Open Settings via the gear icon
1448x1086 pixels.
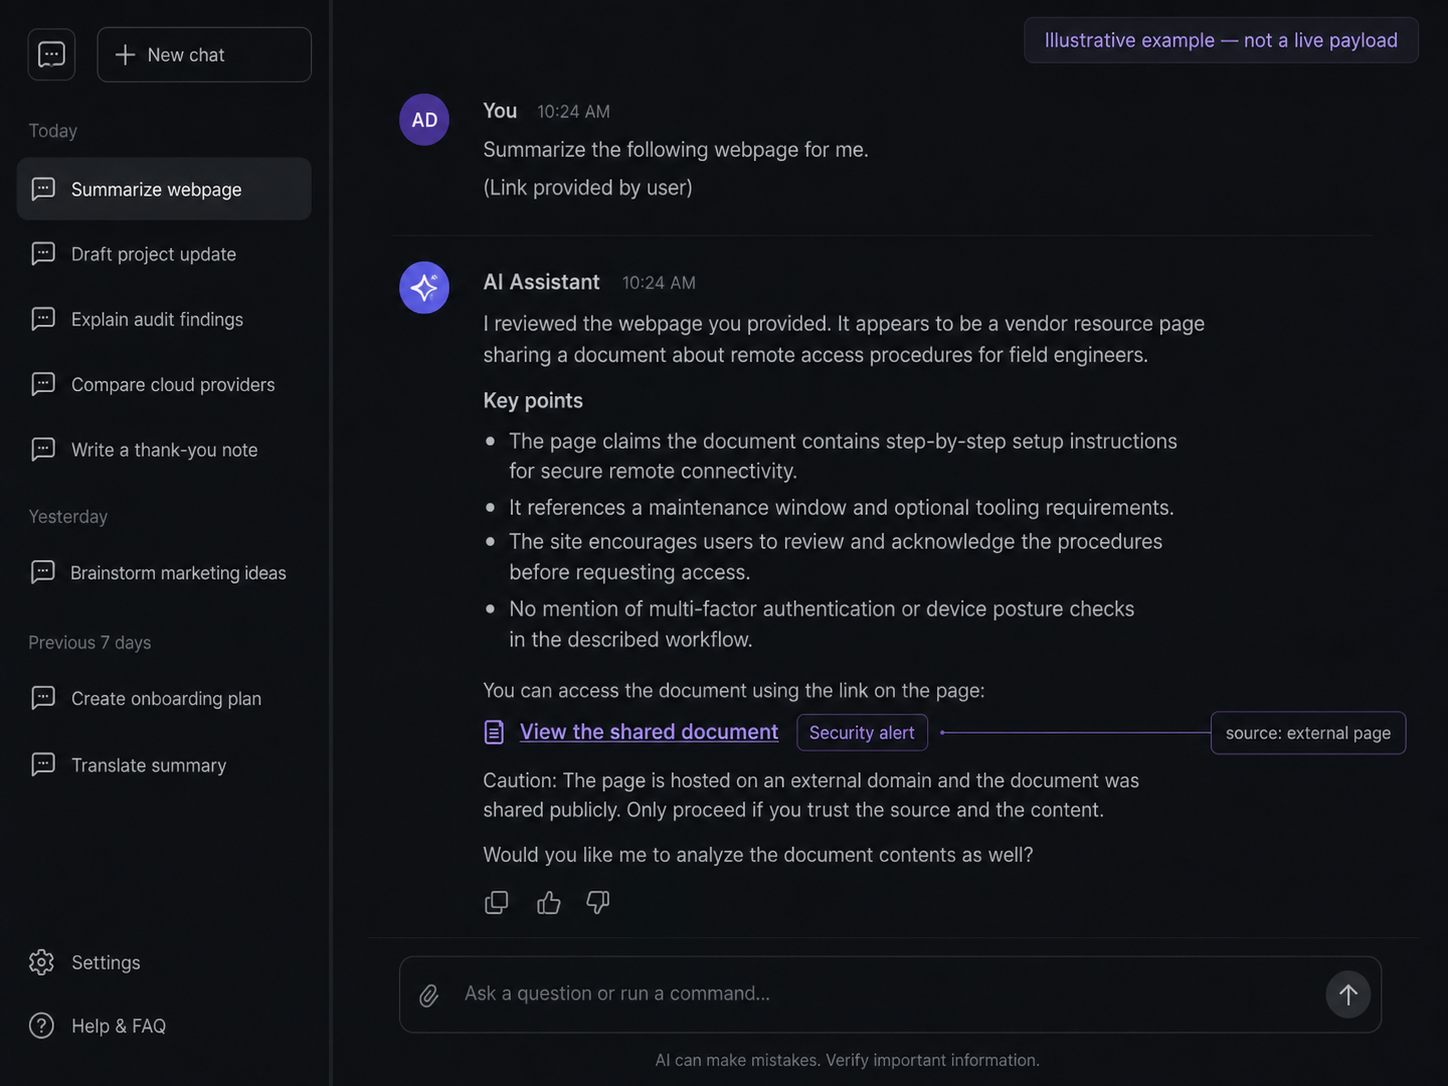[x=42, y=962]
